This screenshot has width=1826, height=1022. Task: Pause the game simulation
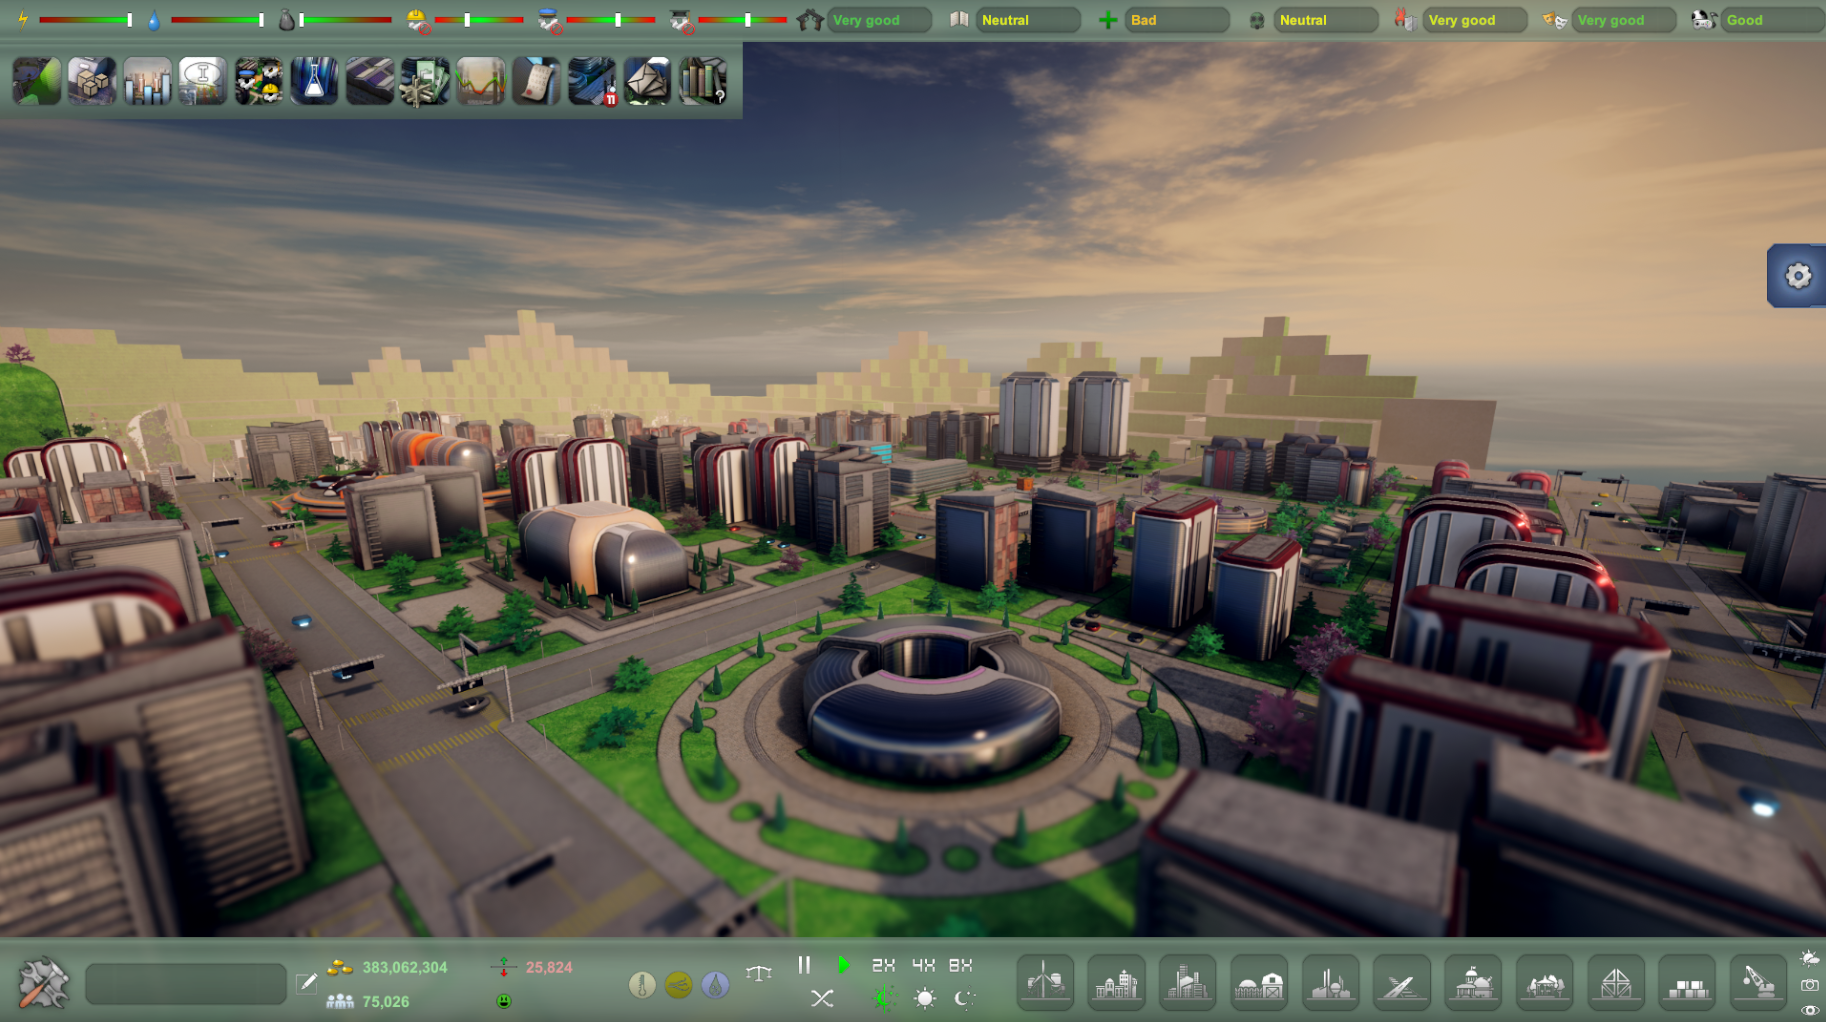click(x=804, y=965)
